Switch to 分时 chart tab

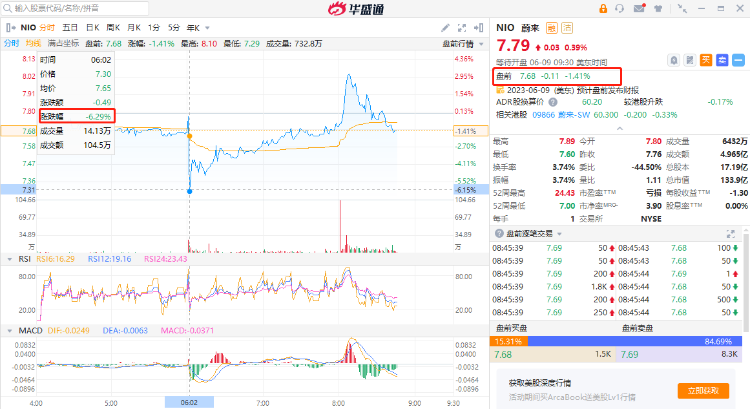[47, 28]
